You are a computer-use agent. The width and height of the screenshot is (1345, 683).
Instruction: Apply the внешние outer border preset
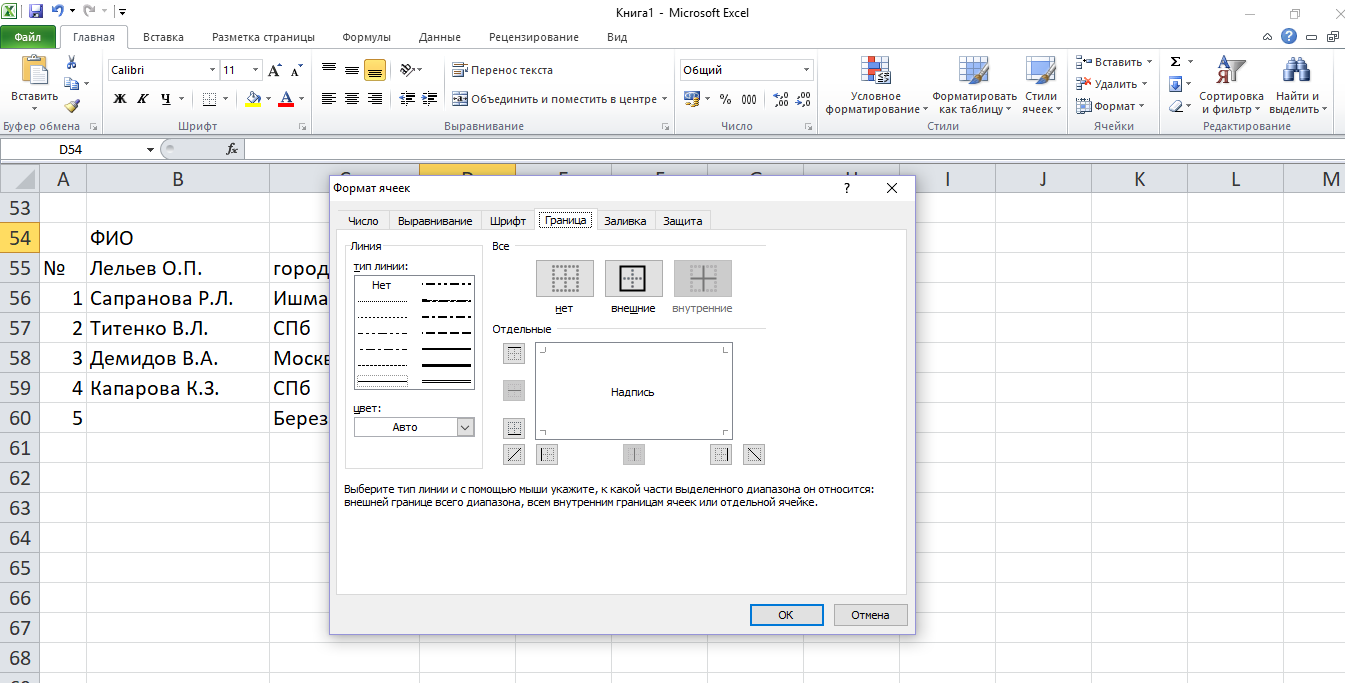pyautogui.click(x=633, y=279)
